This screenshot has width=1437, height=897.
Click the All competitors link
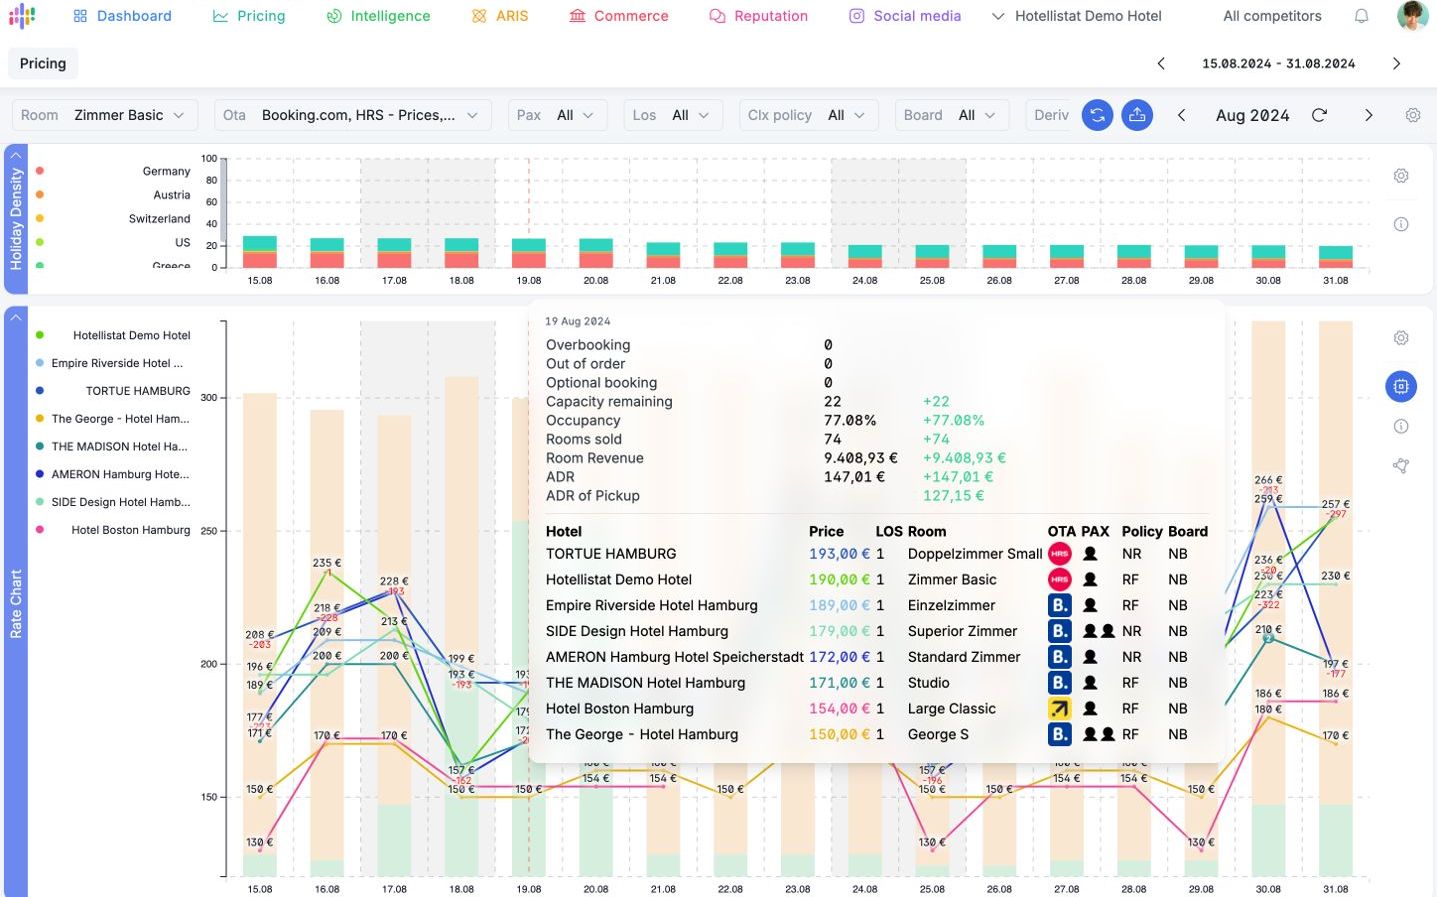click(x=1272, y=16)
